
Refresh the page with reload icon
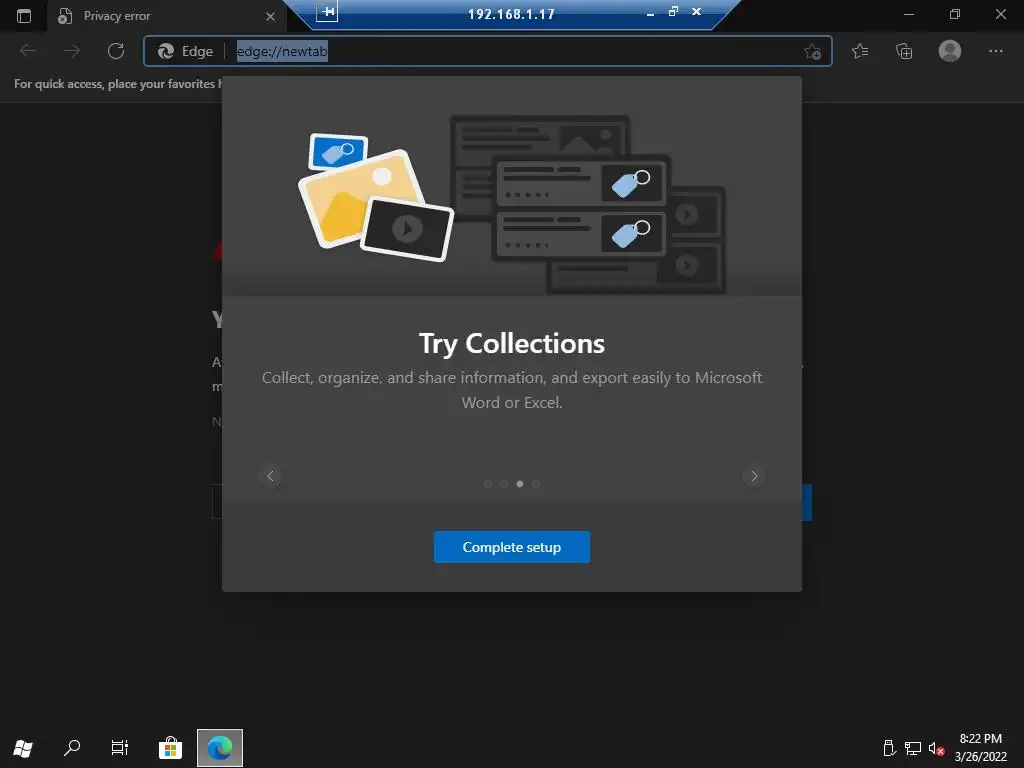pos(116,51)
